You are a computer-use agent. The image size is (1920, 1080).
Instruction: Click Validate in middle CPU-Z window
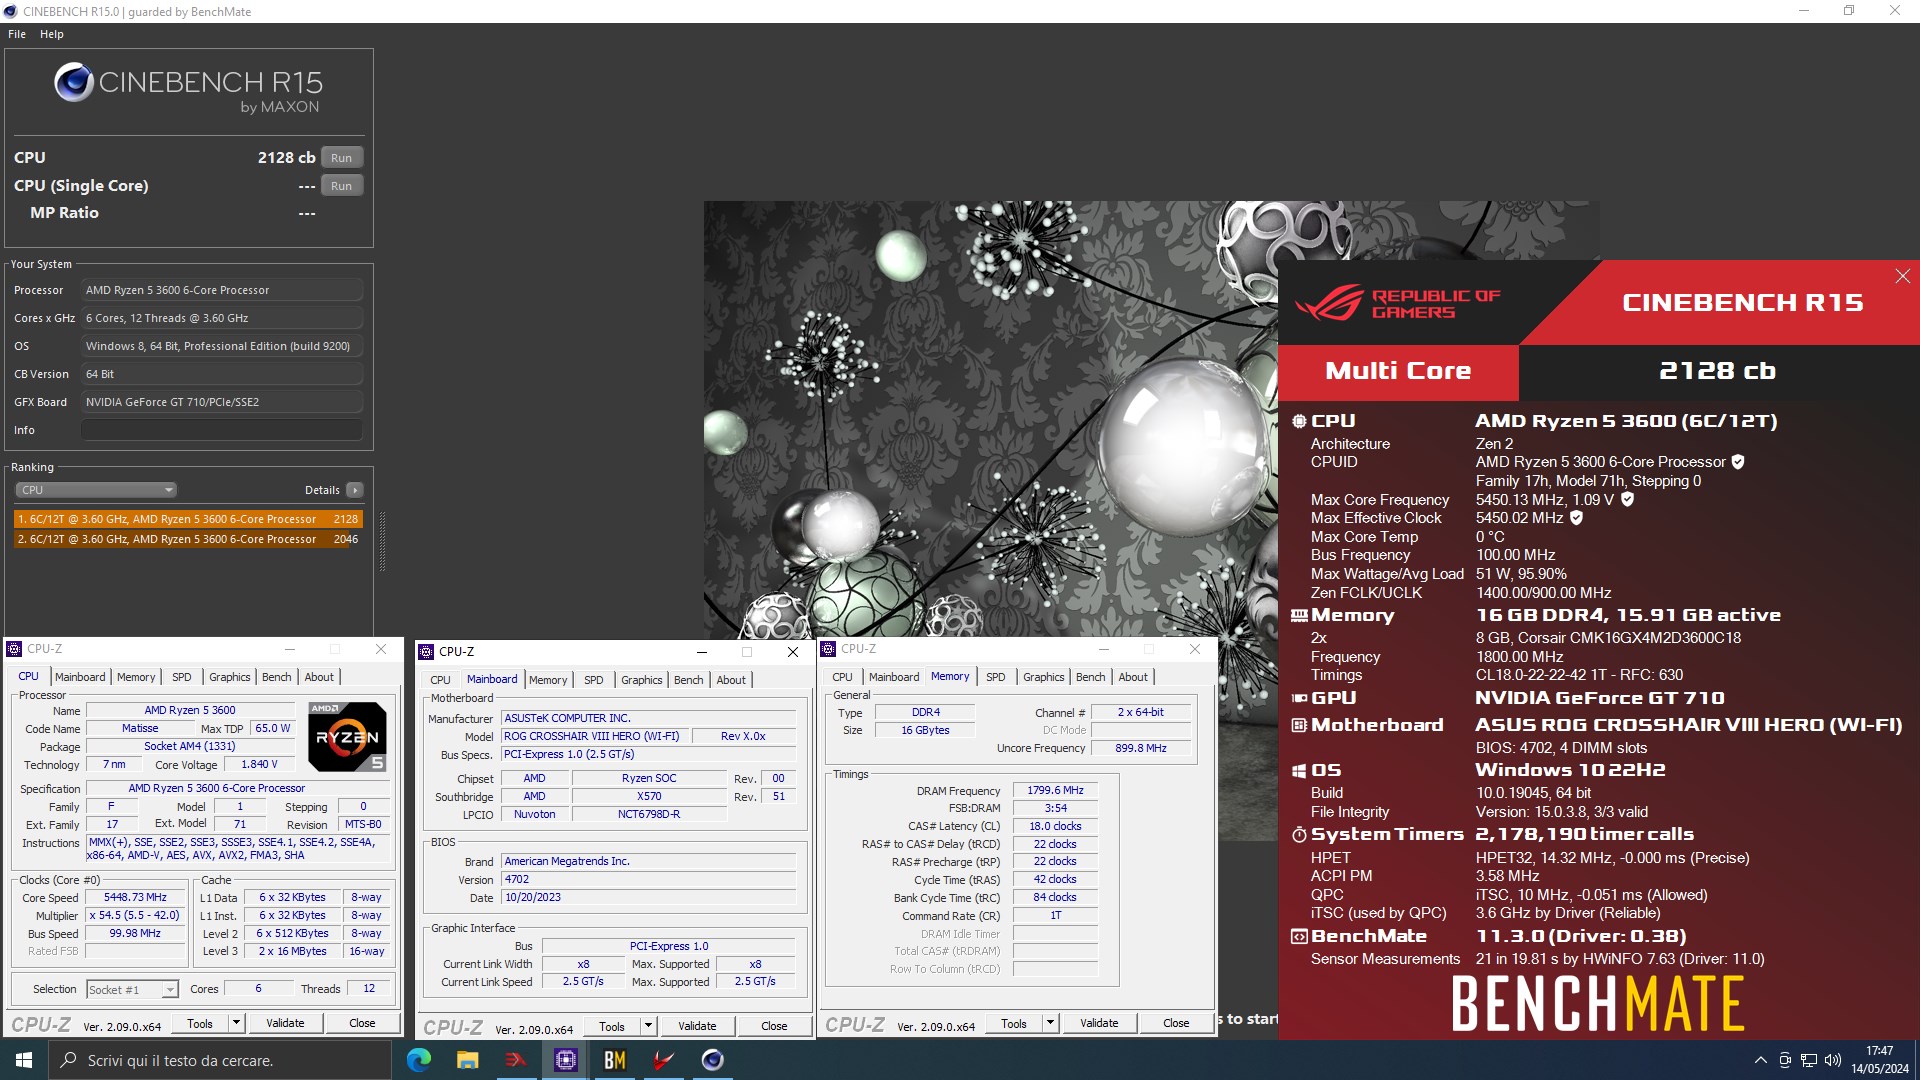(x=697, y=1026)
